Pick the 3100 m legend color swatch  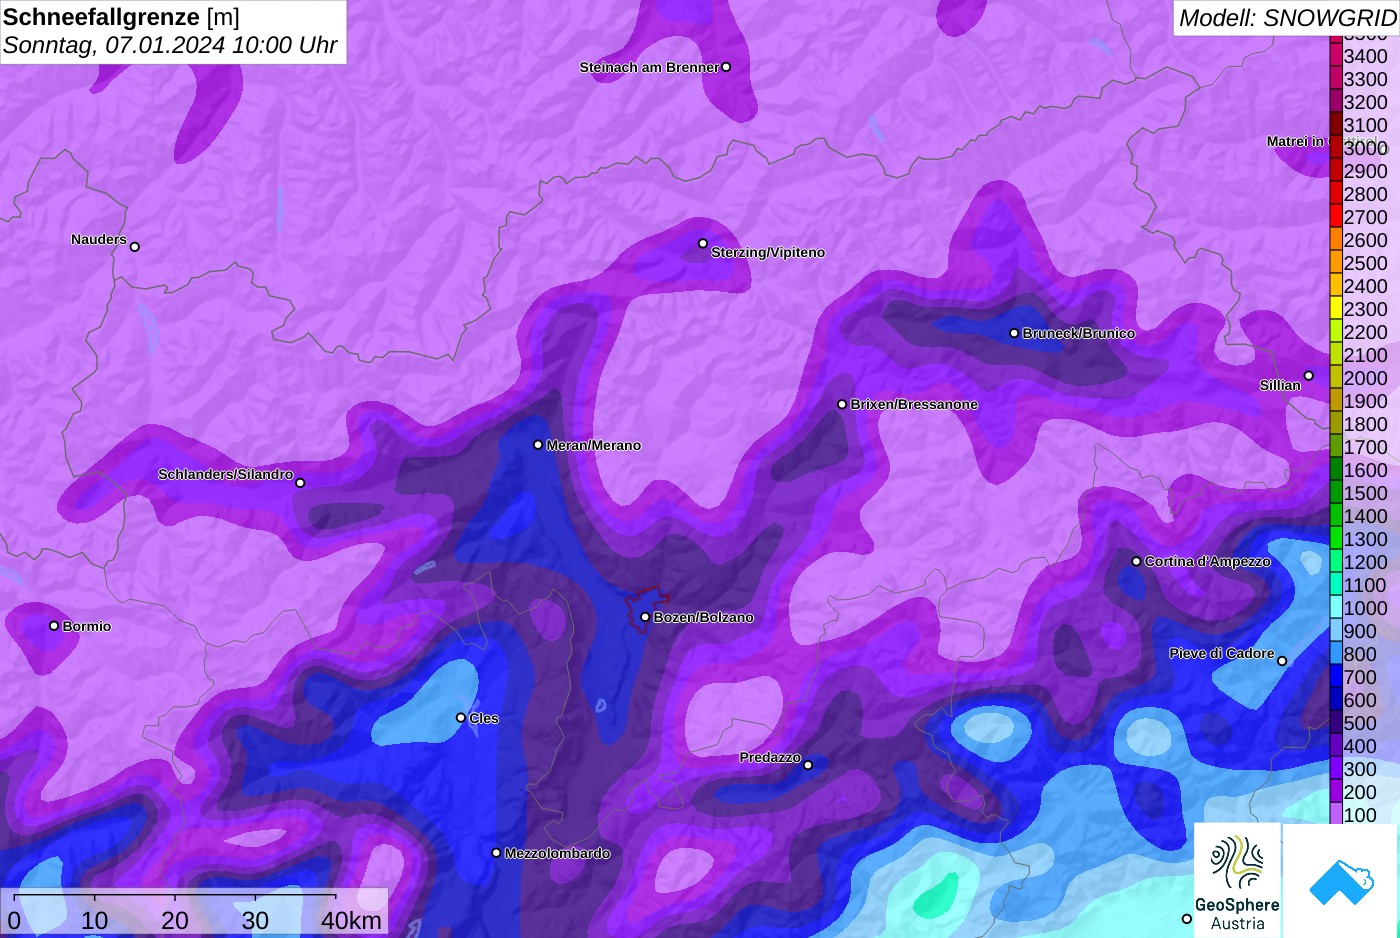tap(1335, 125)
